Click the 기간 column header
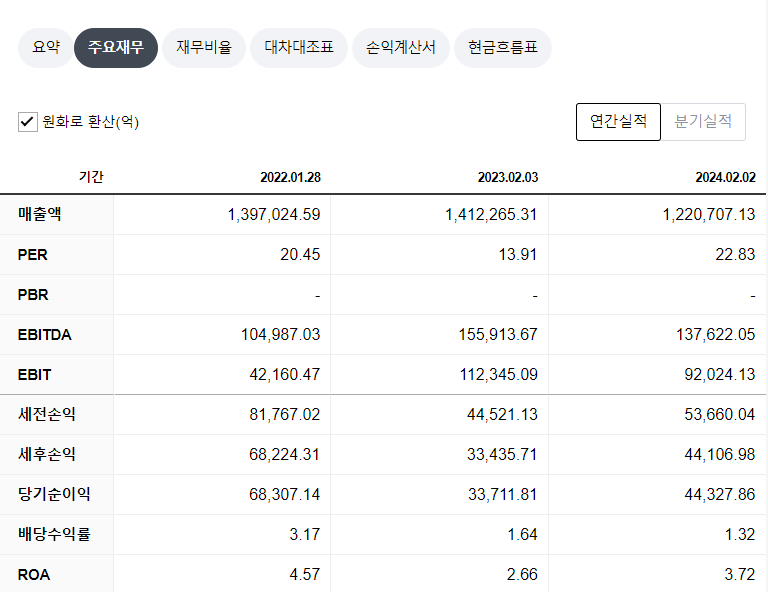 point(91,177)
